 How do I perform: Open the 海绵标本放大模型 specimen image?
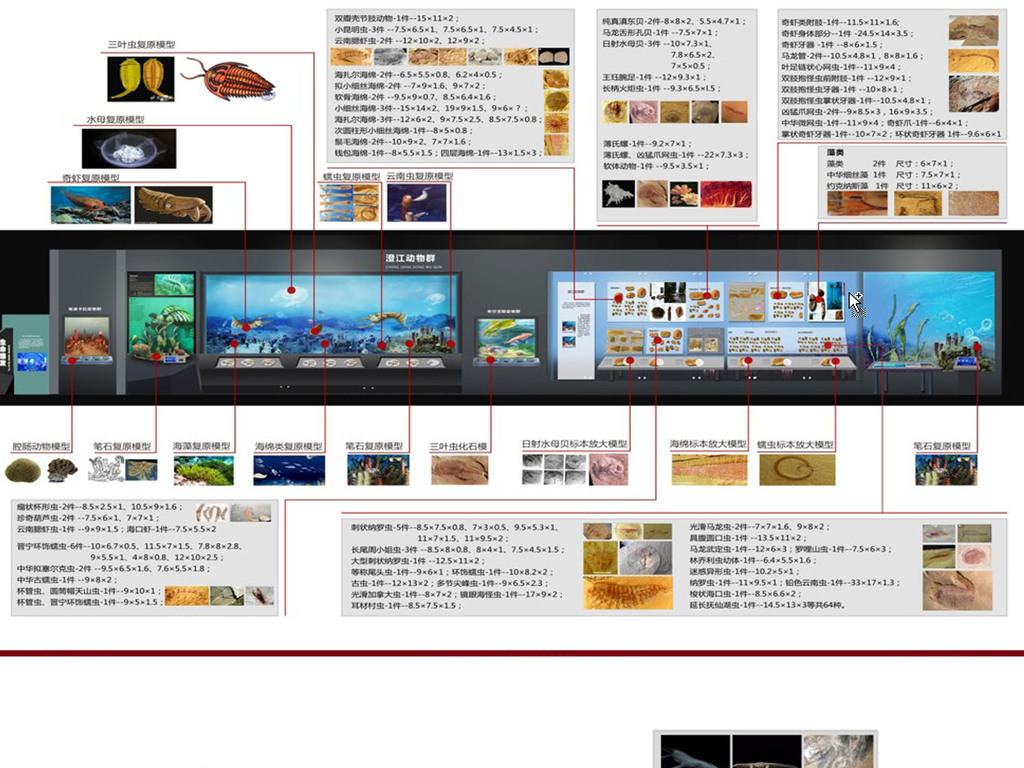[x=709, y=469]
